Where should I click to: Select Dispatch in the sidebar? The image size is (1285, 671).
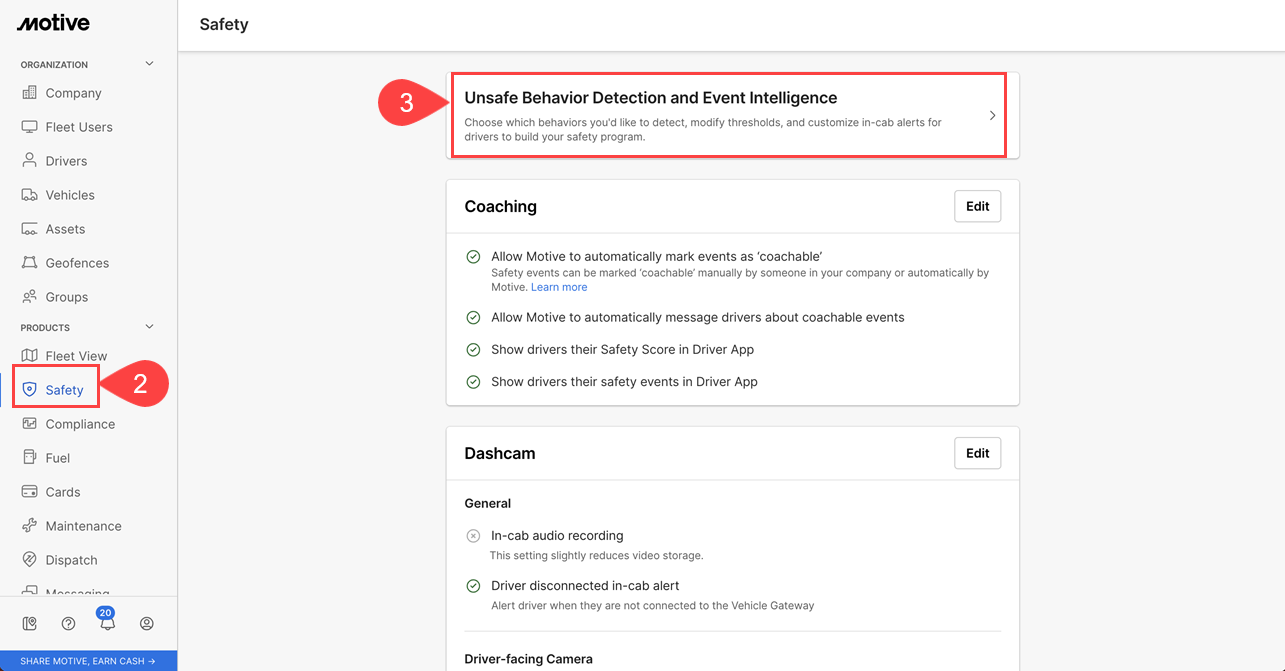point(72,560)
